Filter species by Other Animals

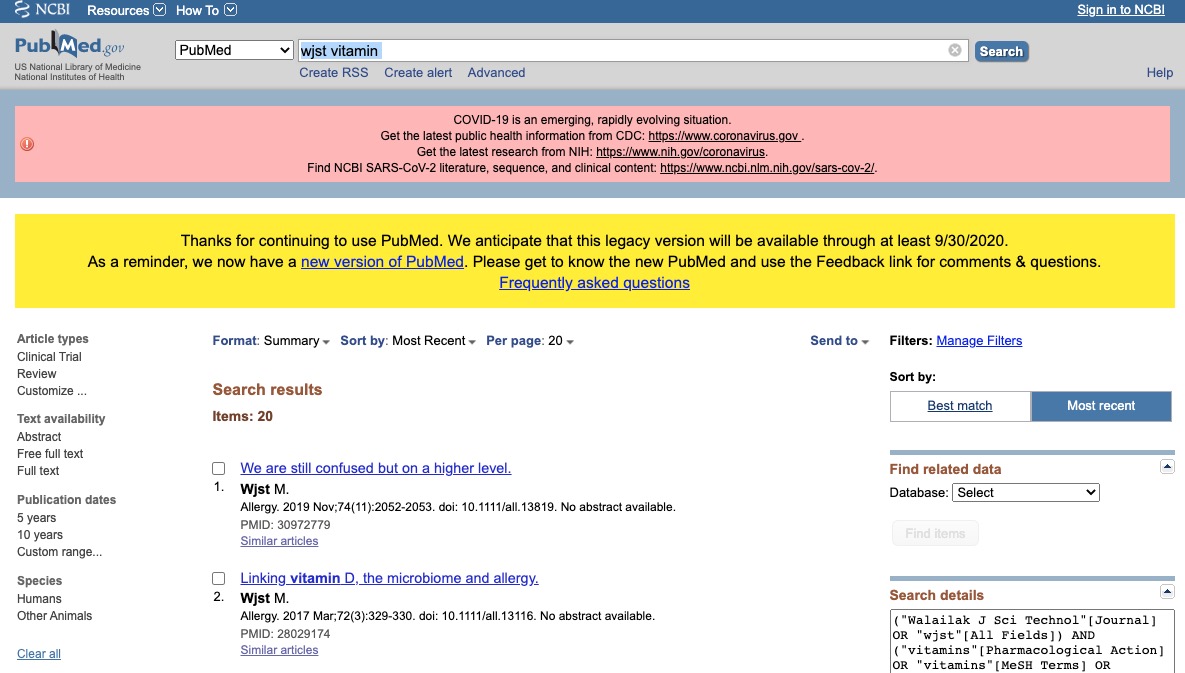pyautogui.click(x=54, y=616)
